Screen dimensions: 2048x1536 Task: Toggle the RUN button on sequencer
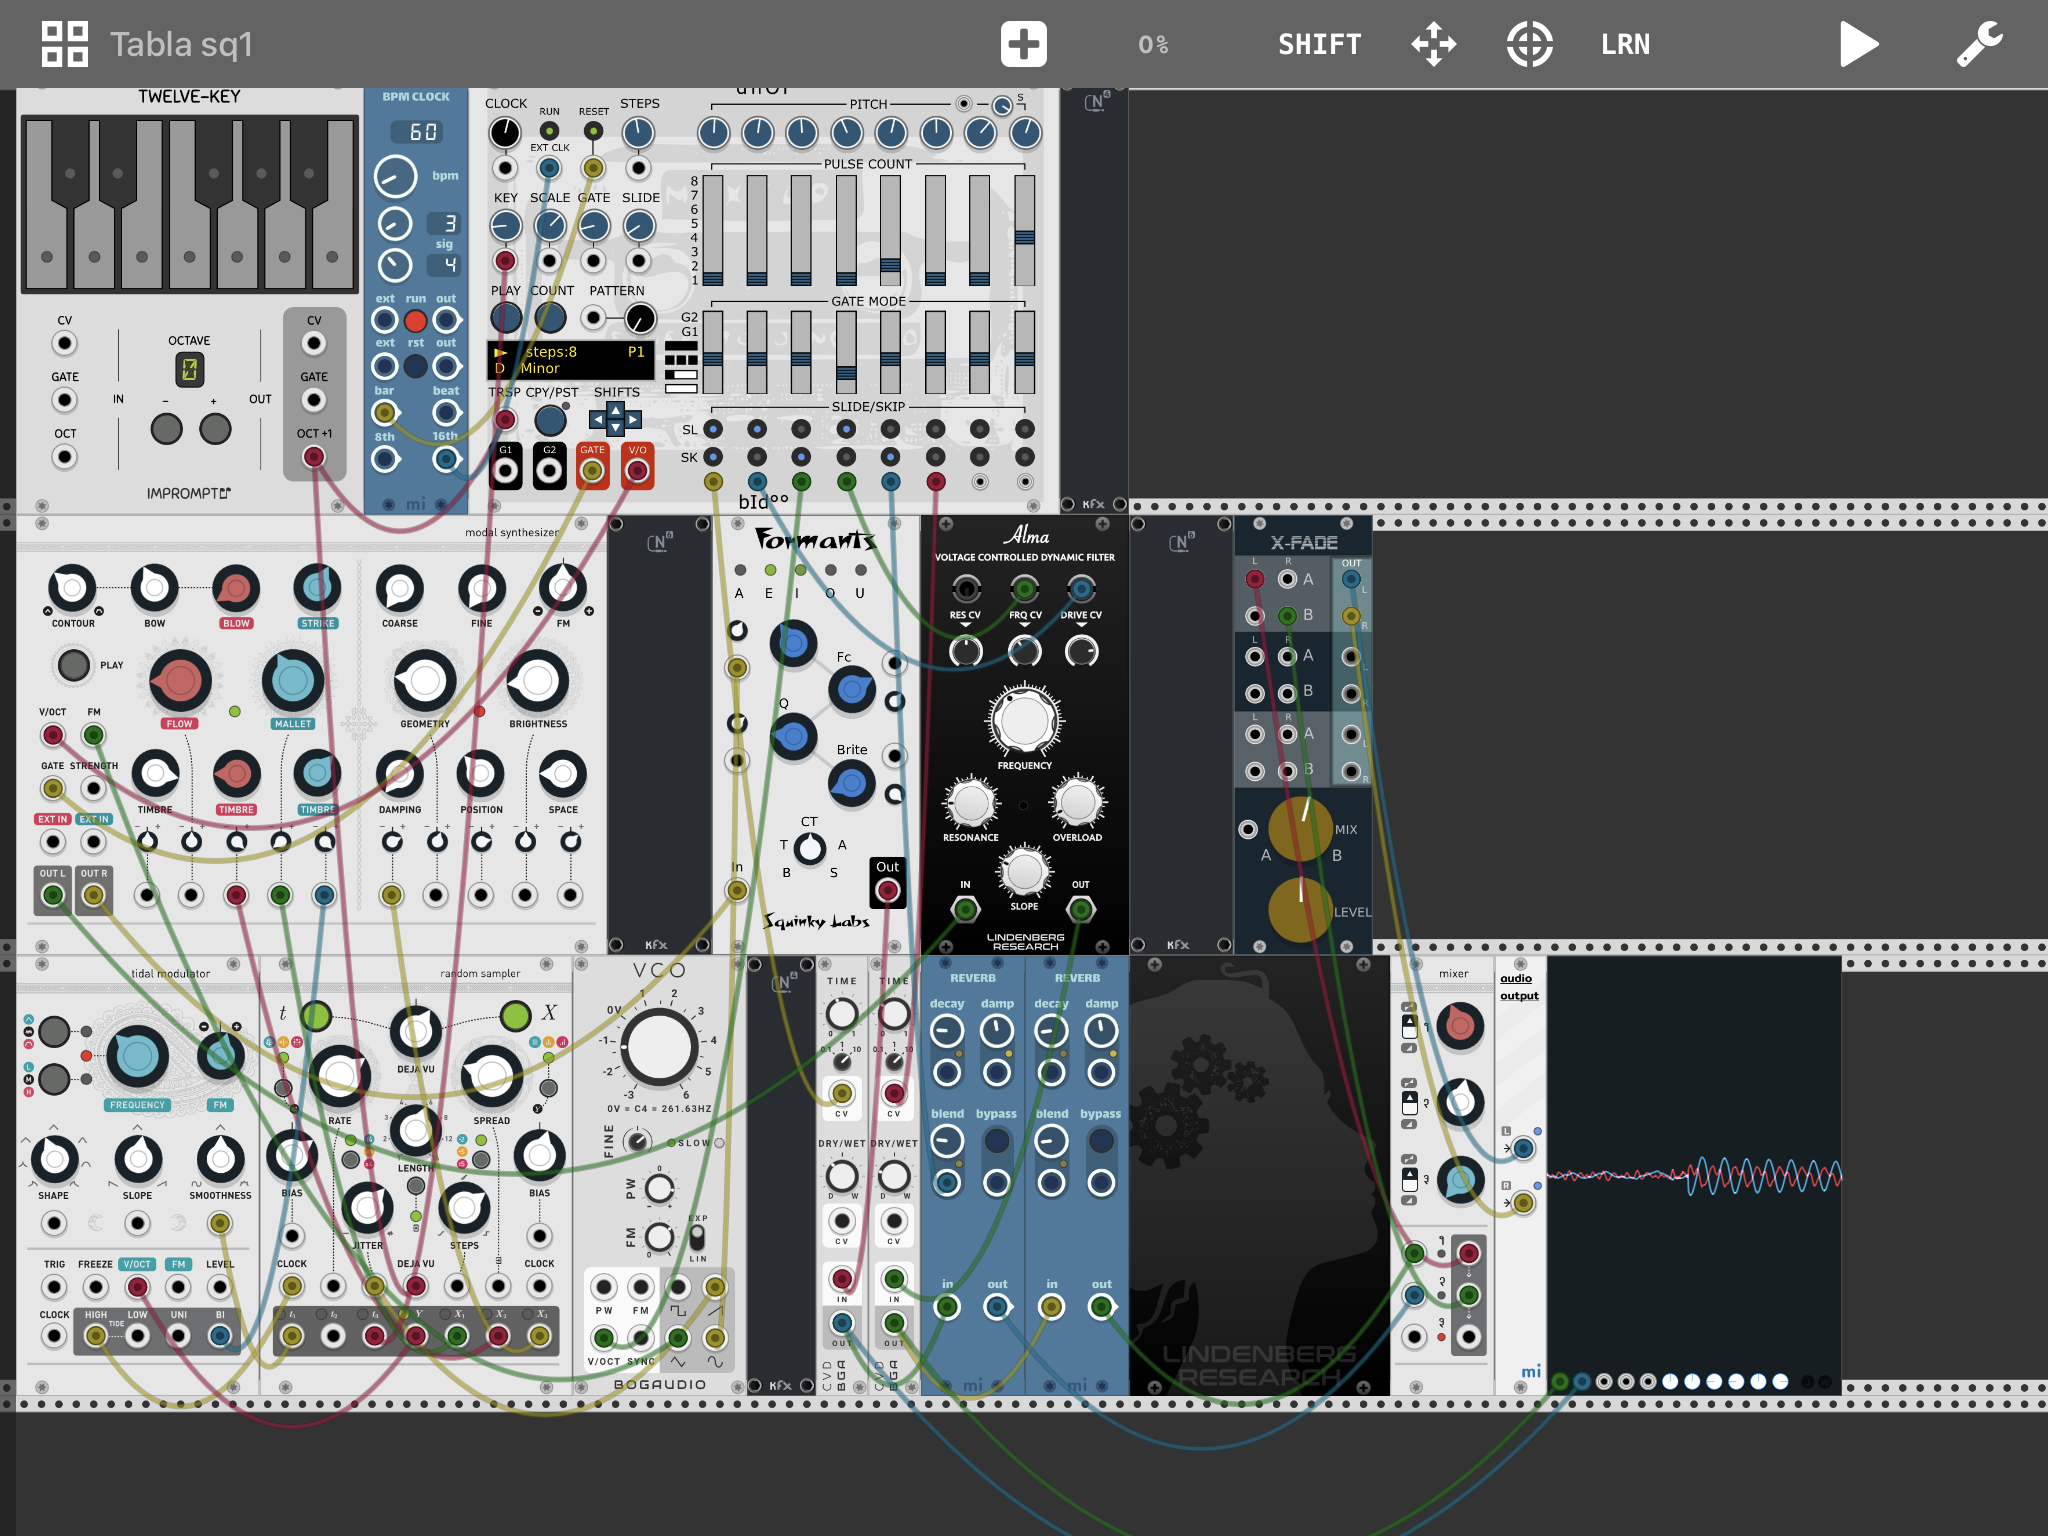549,131
